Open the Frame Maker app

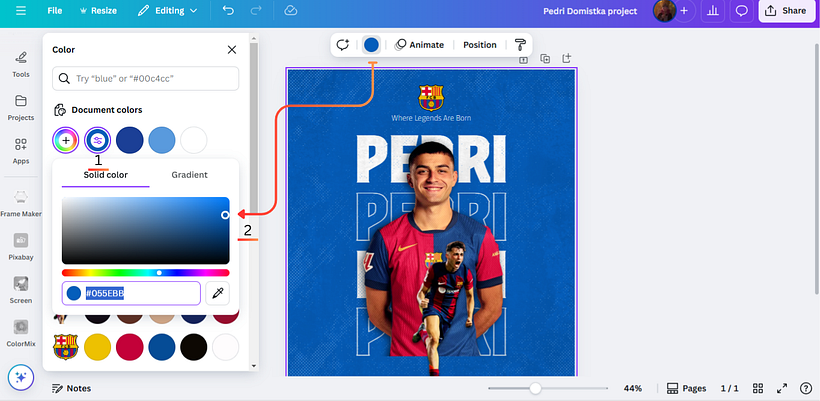21,203
